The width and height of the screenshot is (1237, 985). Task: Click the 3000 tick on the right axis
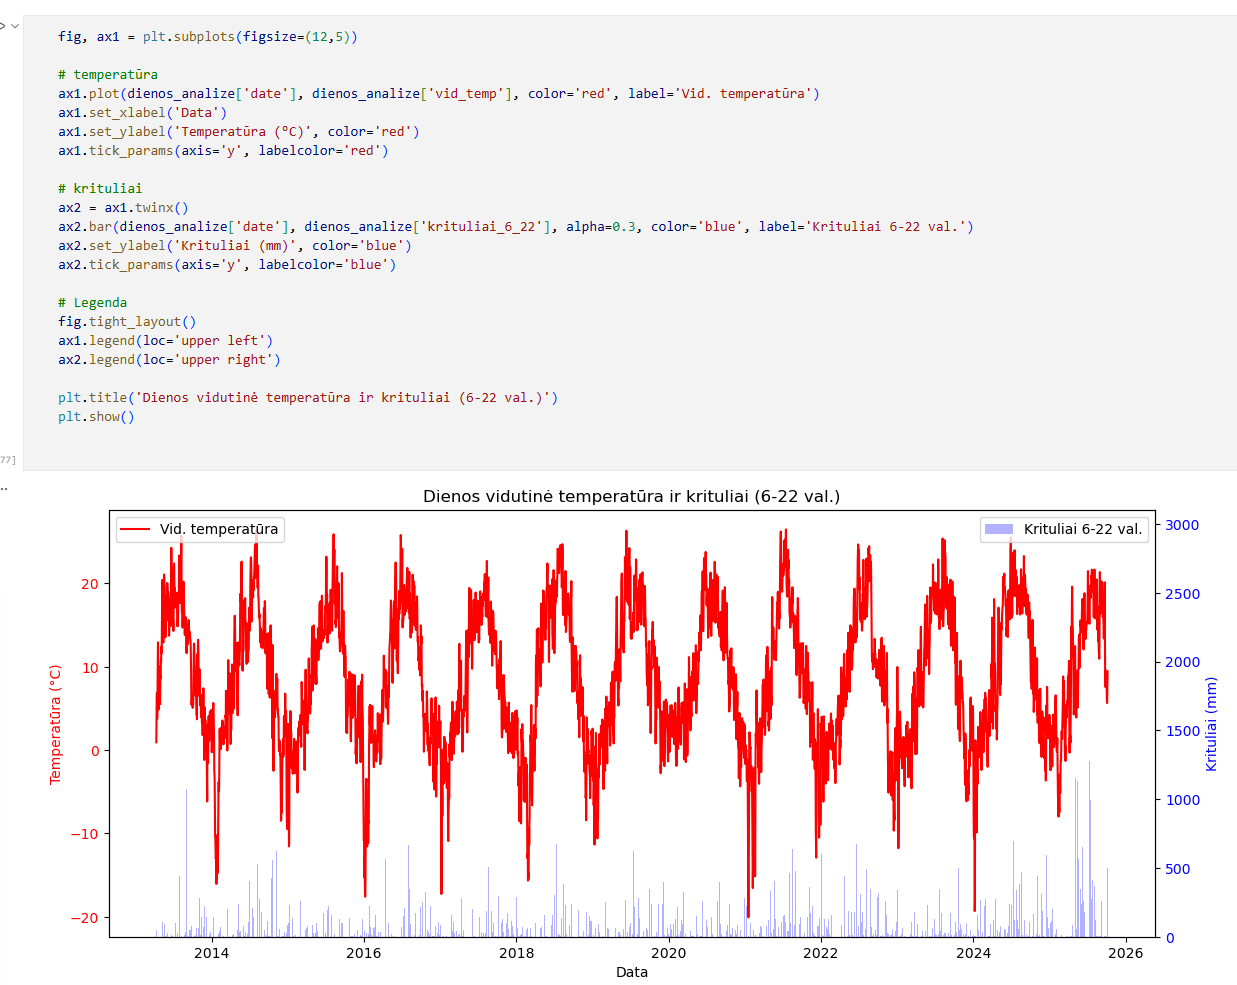(1181, 525)
